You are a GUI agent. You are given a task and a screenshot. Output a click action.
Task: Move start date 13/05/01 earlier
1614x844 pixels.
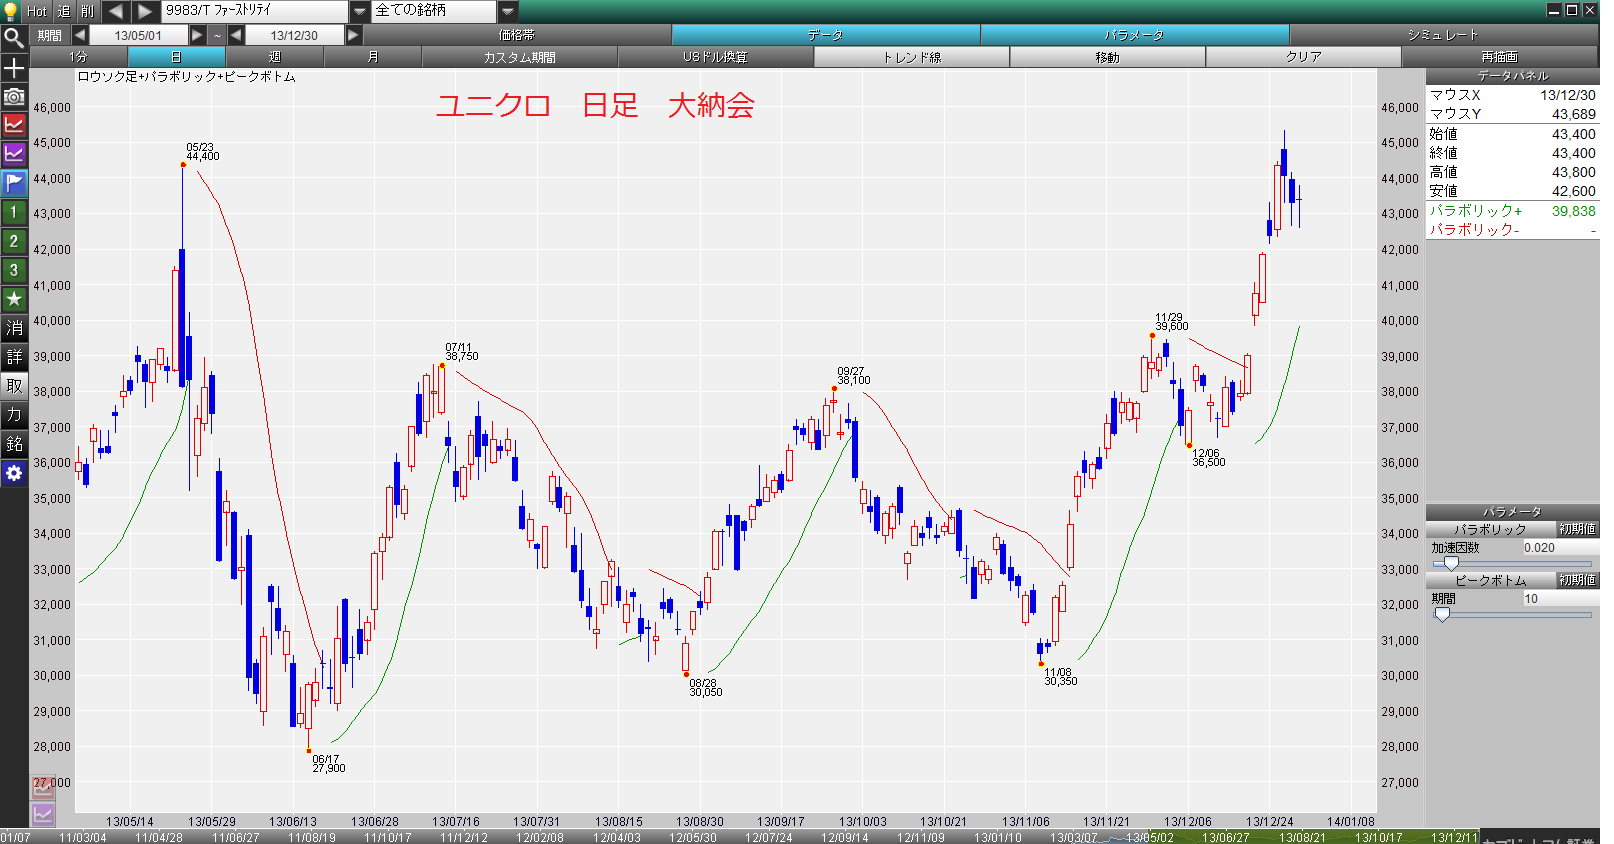coord(79,35)
